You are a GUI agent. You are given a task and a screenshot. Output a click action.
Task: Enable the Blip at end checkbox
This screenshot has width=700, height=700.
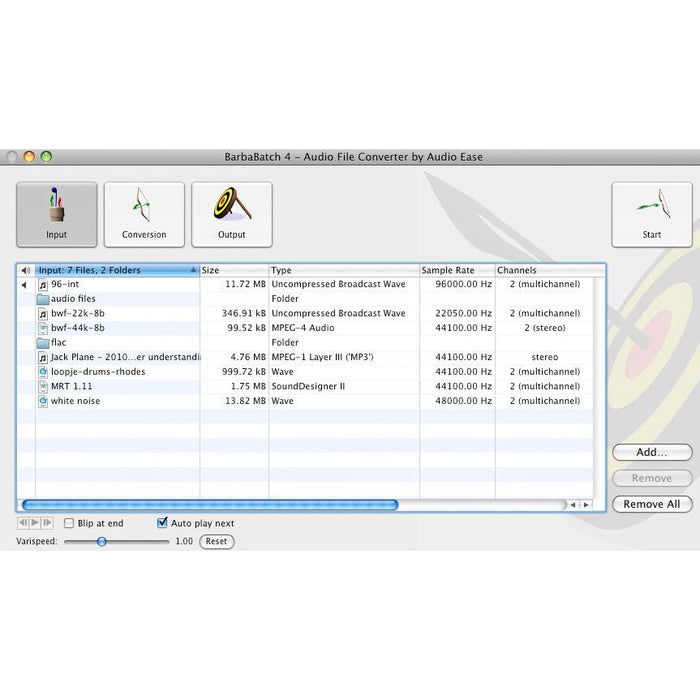(x=69, y=523)
